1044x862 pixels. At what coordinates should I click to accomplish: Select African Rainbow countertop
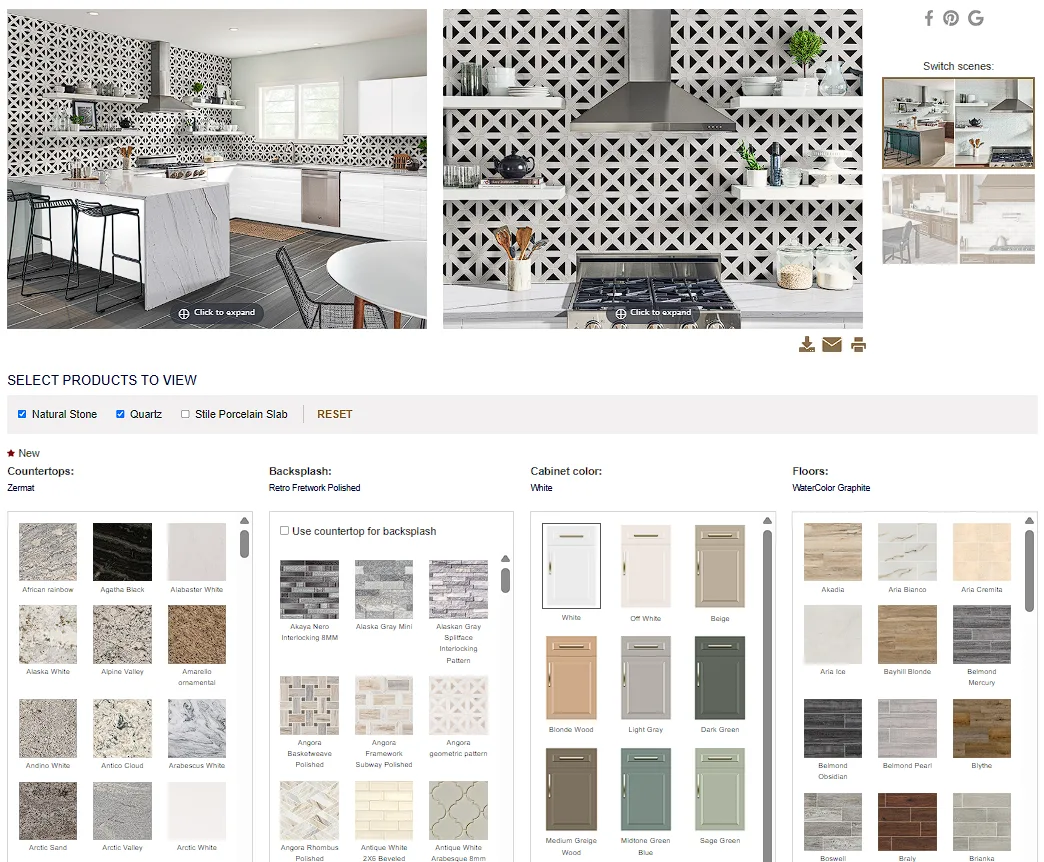point(48,552)
